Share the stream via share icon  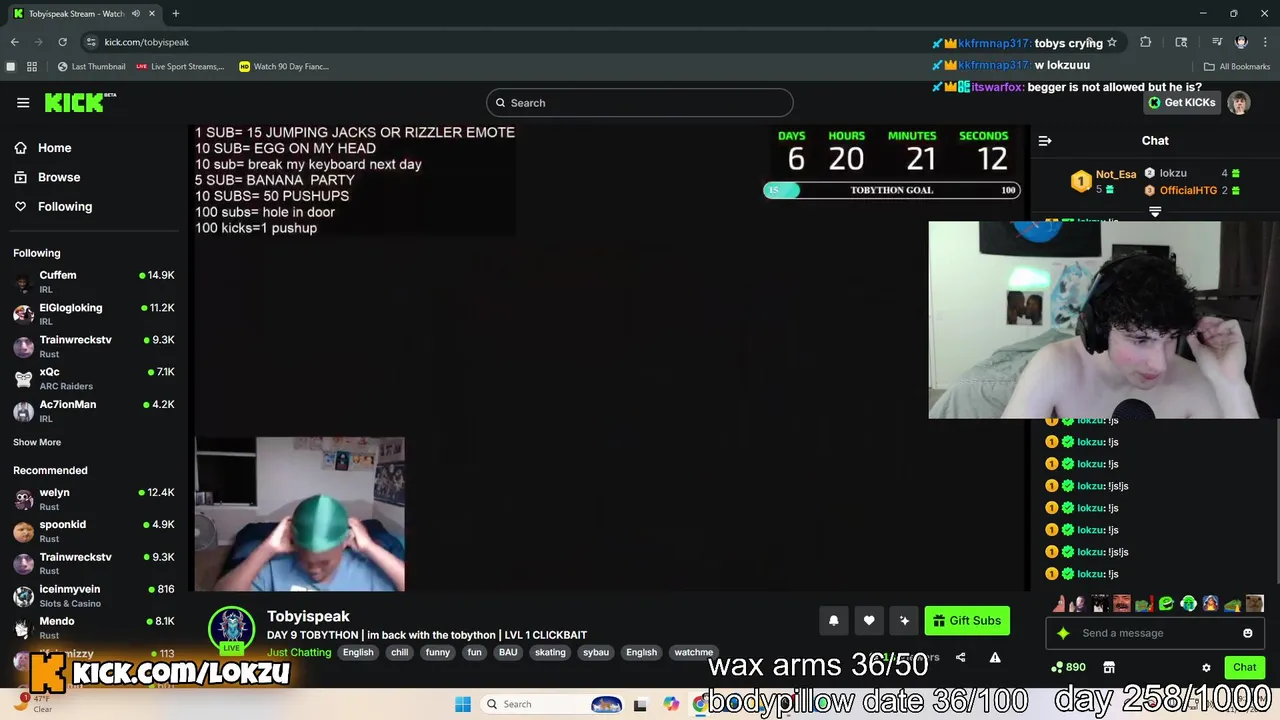(x=960, y=658)
